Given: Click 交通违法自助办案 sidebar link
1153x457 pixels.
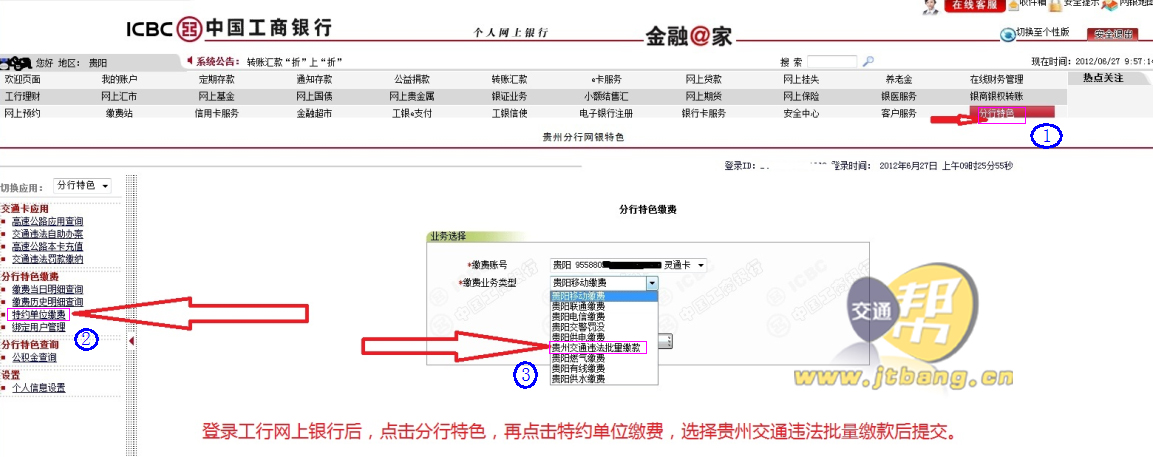Looking at the screenshot, I should point(48,234).
